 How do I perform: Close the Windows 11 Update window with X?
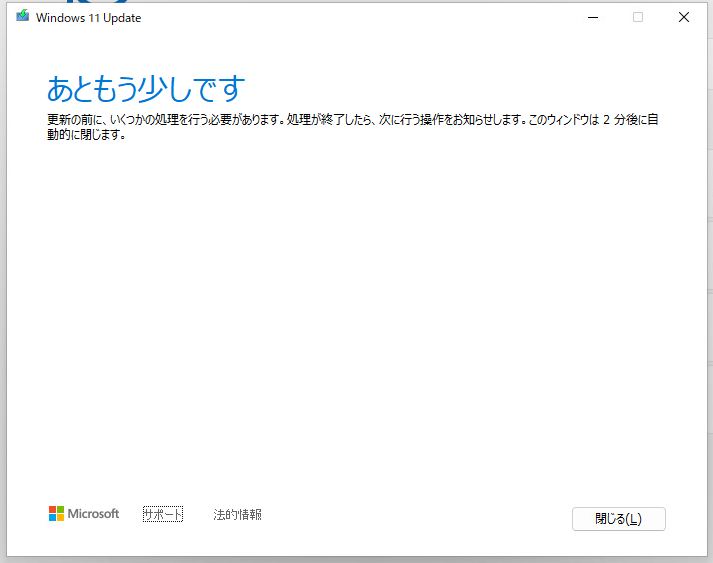click(683, 17)
